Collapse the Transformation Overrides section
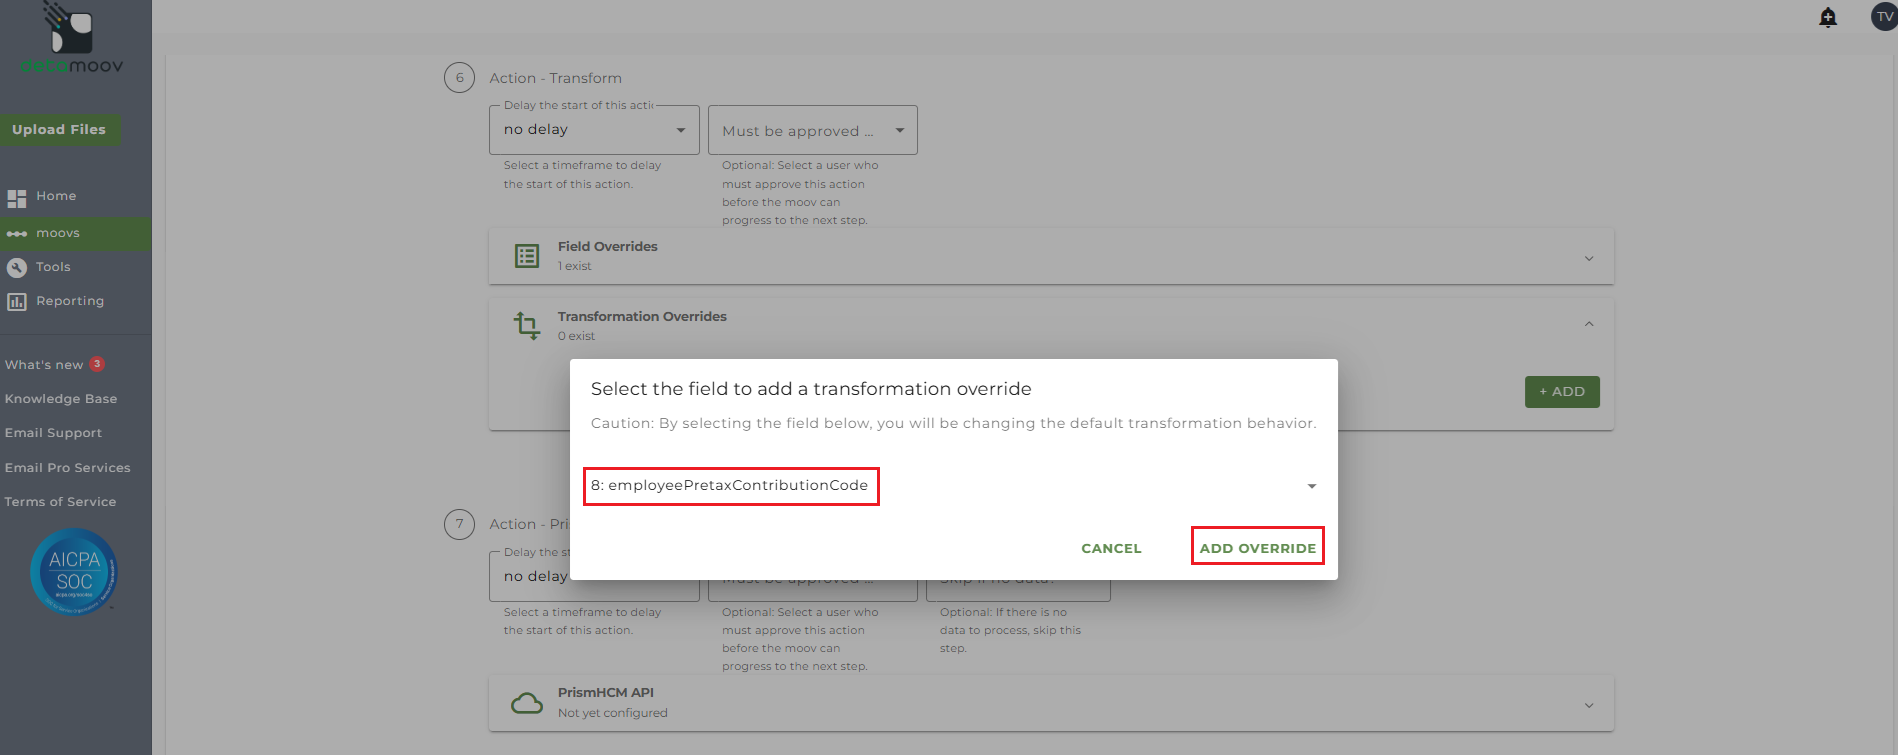Screen dimensions: 1898x755 pos(1588,324)
